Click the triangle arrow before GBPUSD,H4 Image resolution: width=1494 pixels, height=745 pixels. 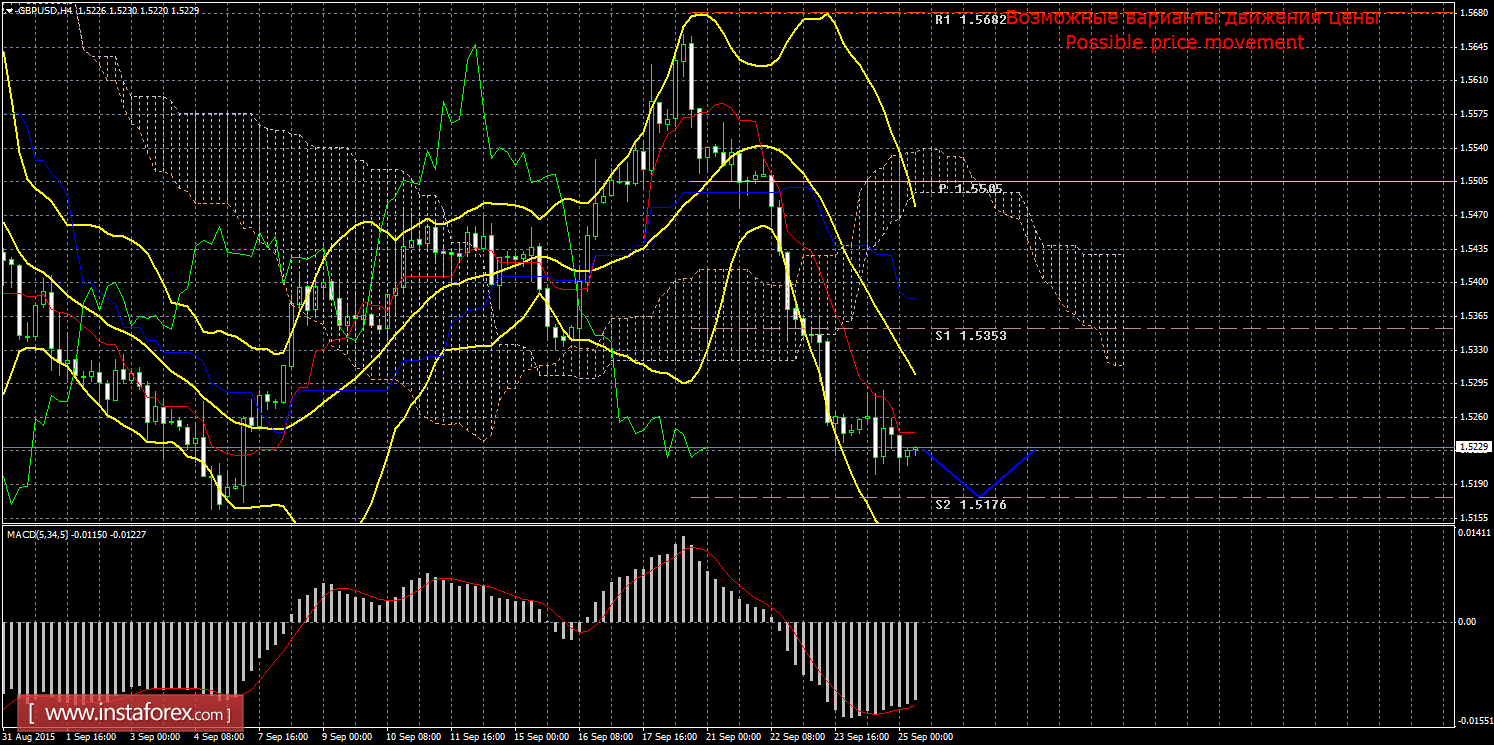click(8, 10)
